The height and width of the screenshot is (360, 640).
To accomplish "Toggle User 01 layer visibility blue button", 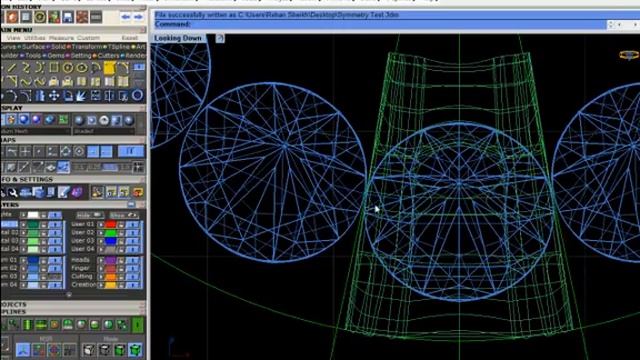I will point(132,224).
